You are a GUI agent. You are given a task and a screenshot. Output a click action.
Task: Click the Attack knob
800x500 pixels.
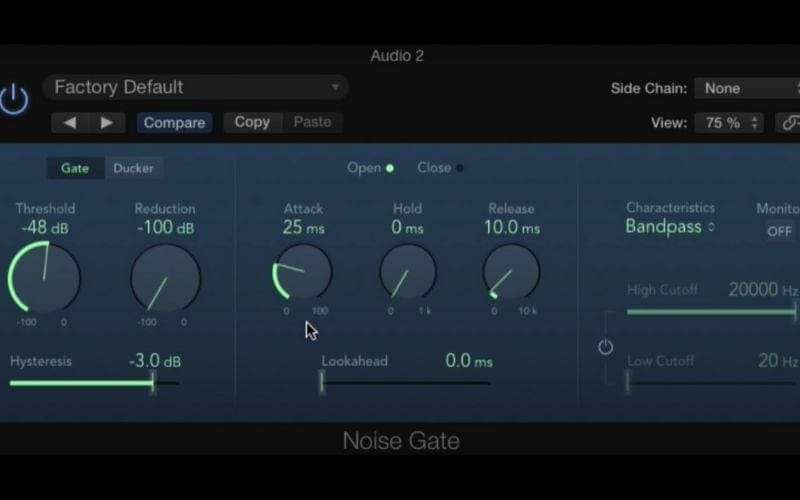coord(303,272)
